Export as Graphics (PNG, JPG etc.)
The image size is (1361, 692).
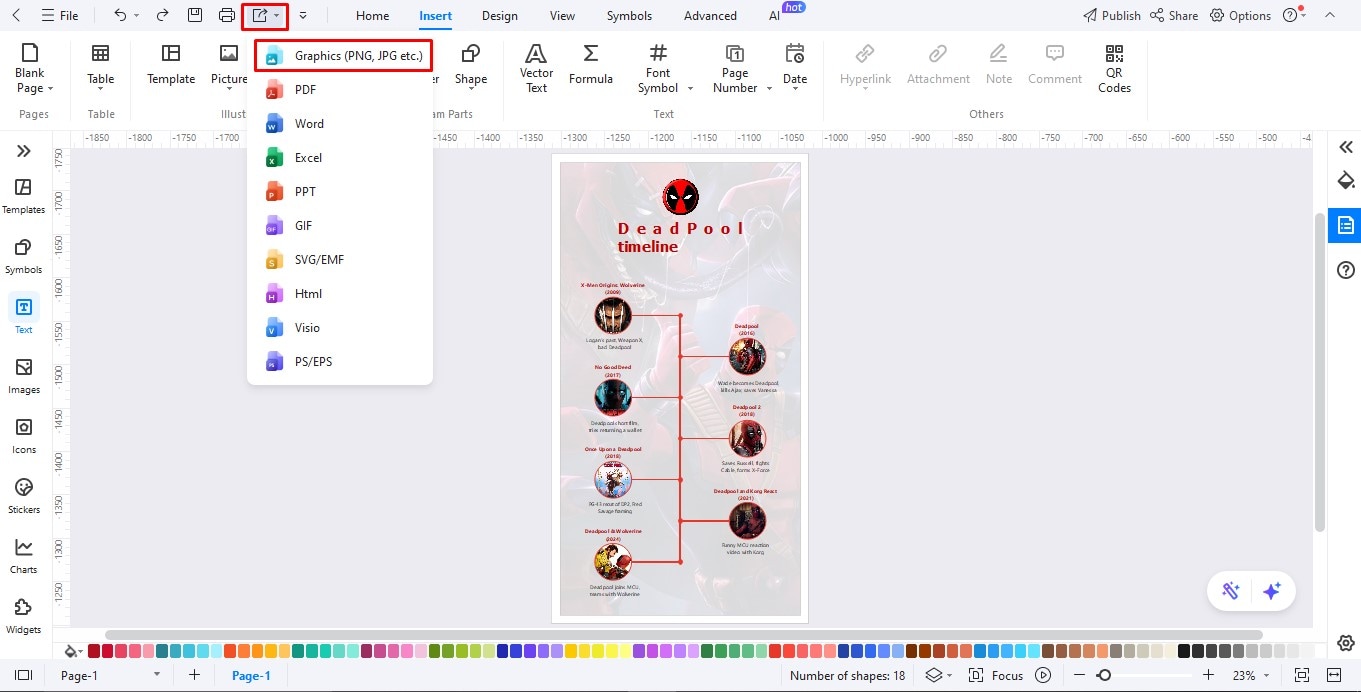click(343, 56)
